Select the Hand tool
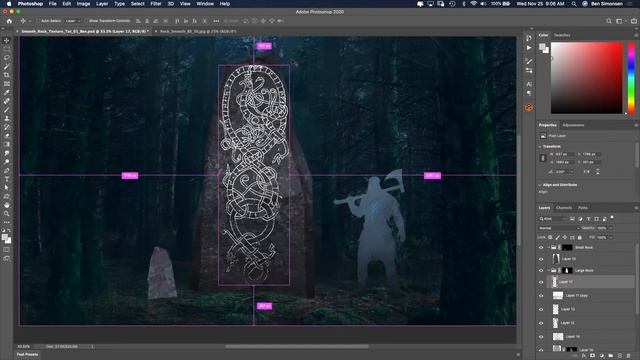640x360 pixels. pyautogui.click(x=7, y=205)
